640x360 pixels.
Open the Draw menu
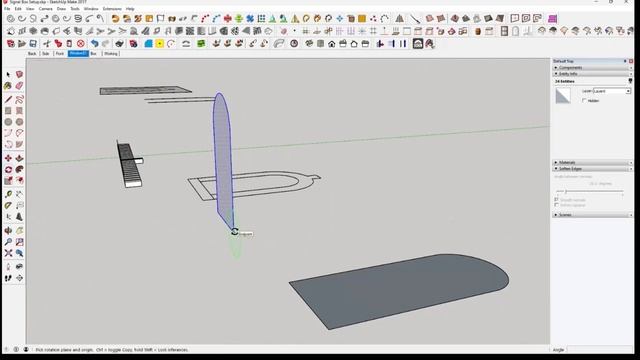[x=61, y=9]
